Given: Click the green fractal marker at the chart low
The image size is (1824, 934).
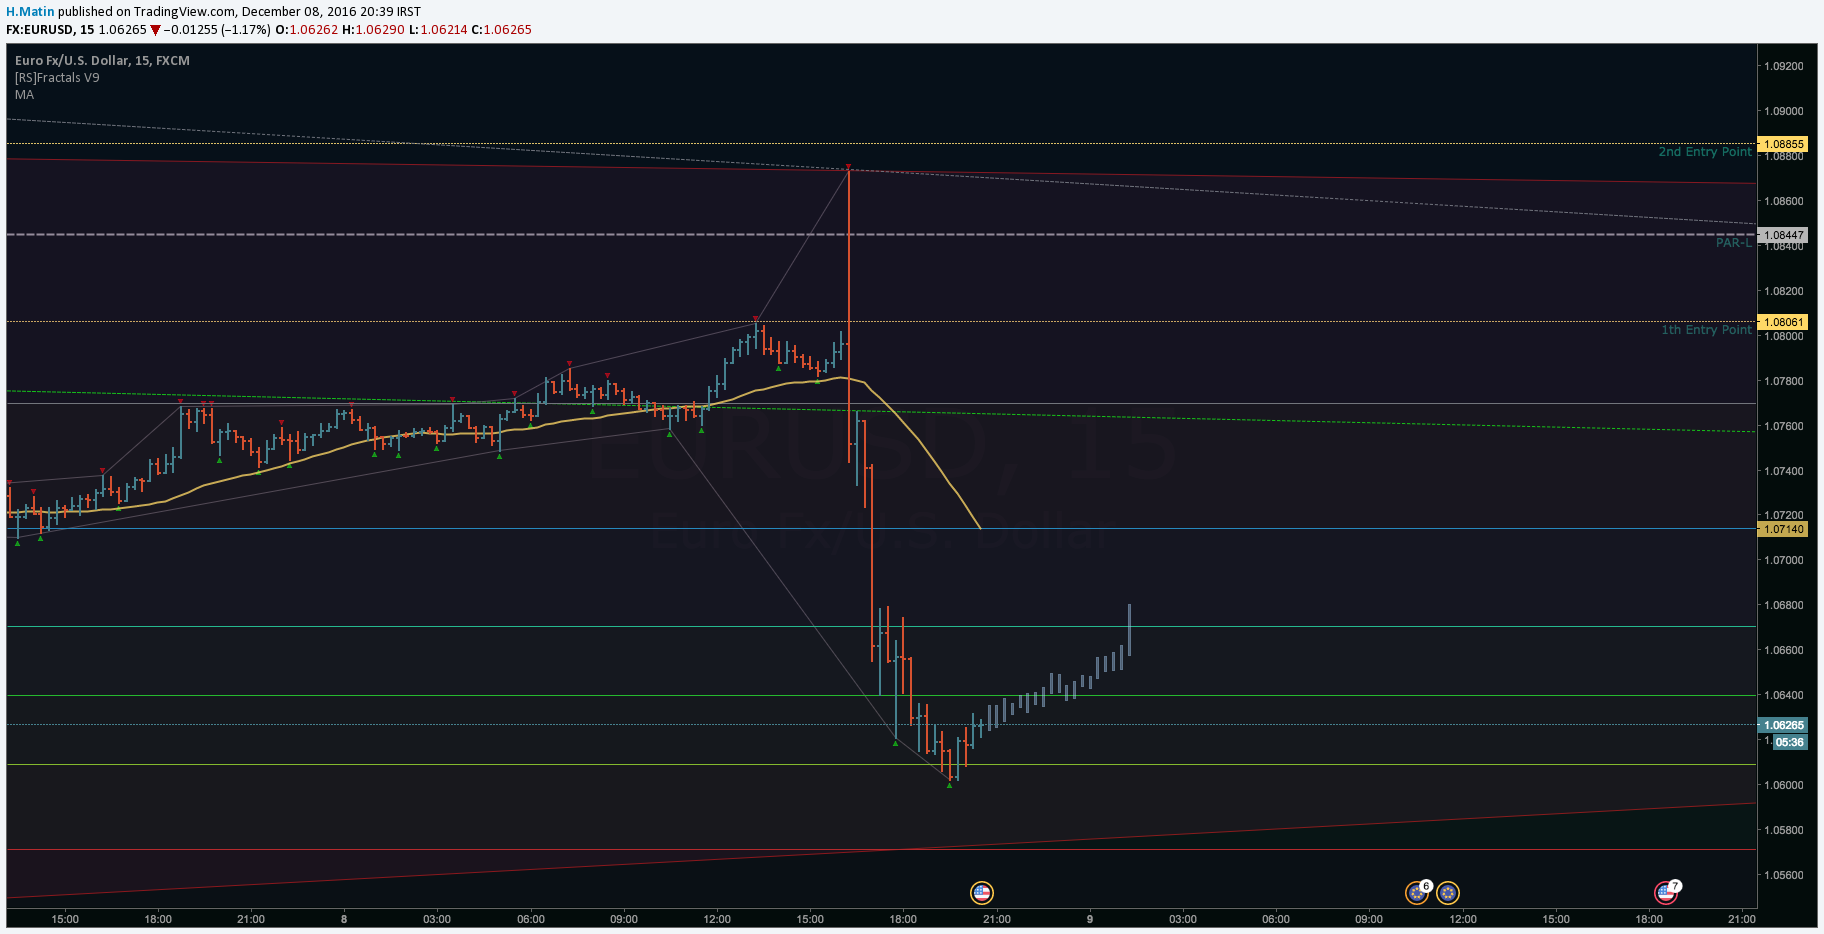Looking at the screenshot, I should (949, 785).
